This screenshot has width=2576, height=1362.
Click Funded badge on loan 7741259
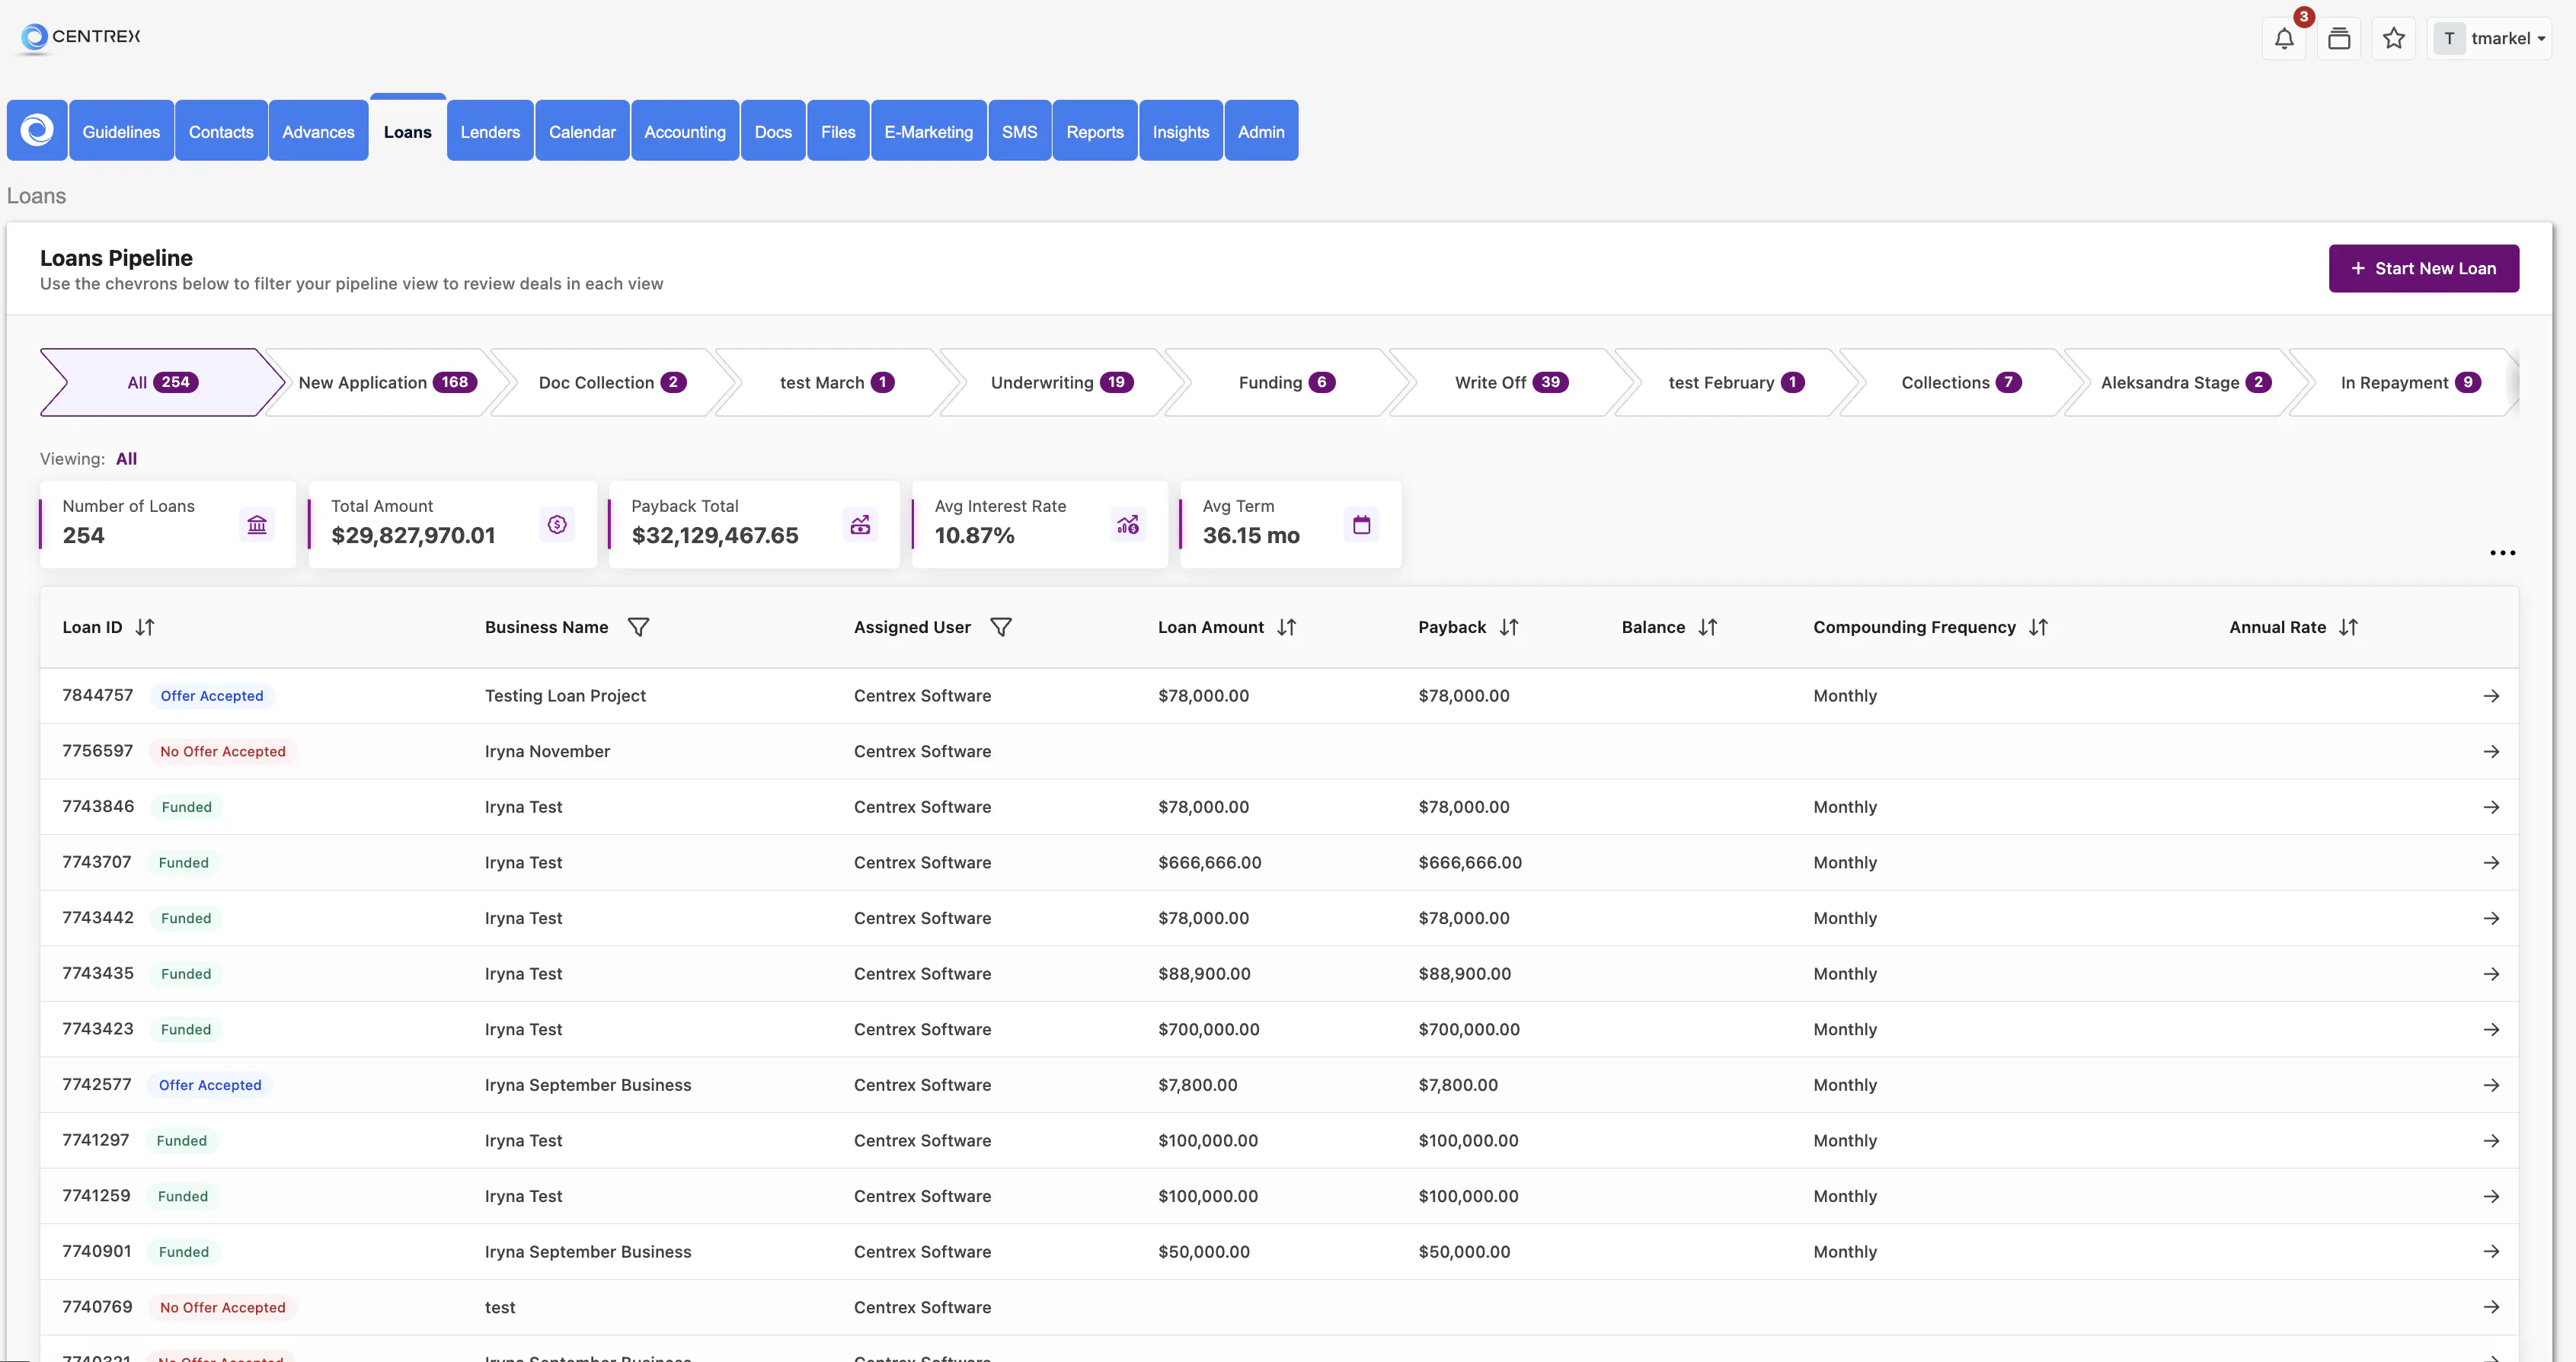tap(183, 1196)
